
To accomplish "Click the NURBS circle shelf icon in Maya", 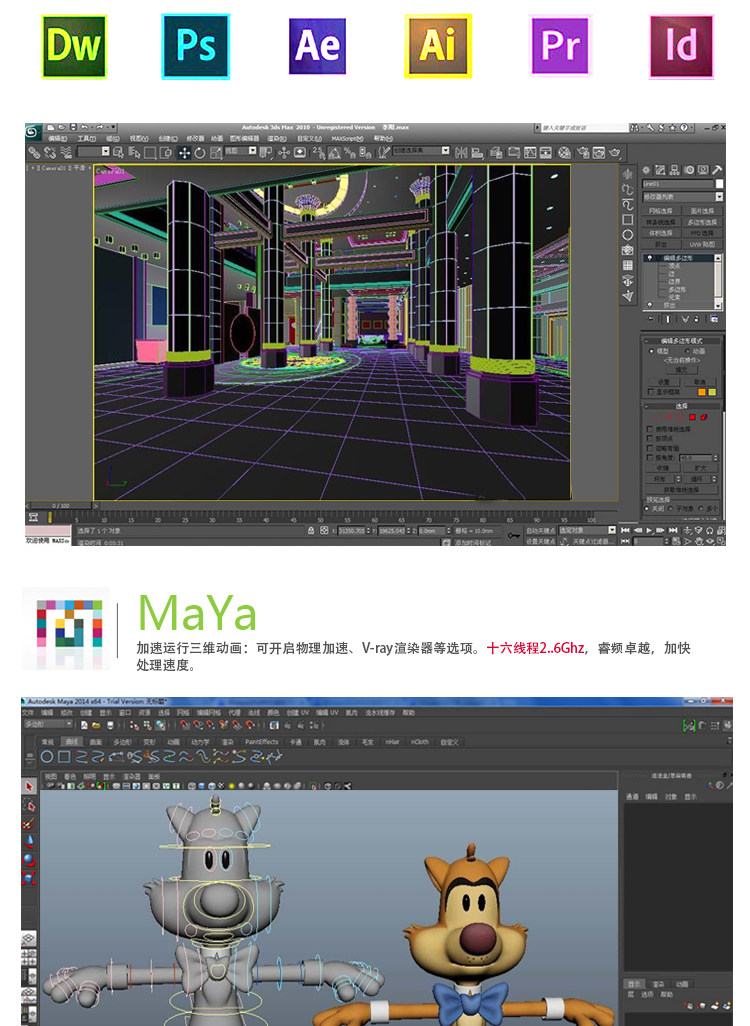I will click(47, 756).
